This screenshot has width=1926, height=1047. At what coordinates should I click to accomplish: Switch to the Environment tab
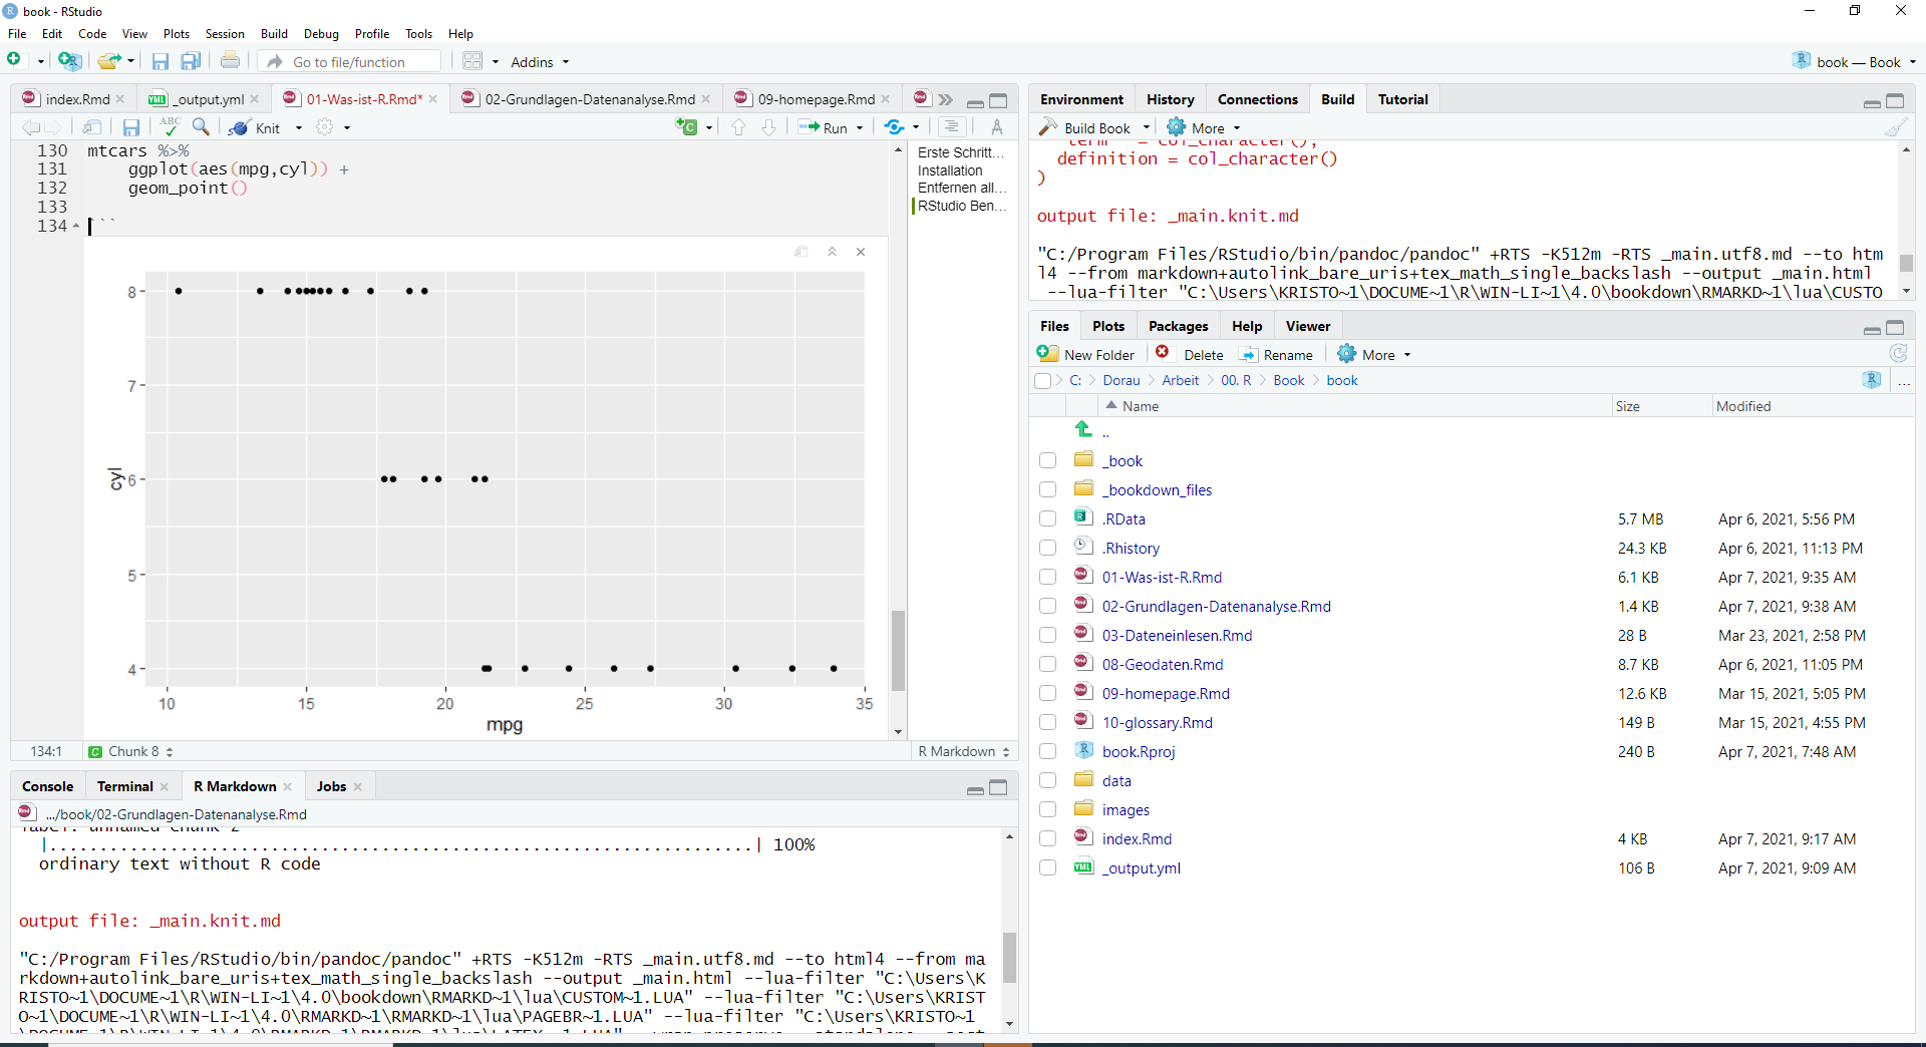pyautogui.click(x=1081, y=99)
